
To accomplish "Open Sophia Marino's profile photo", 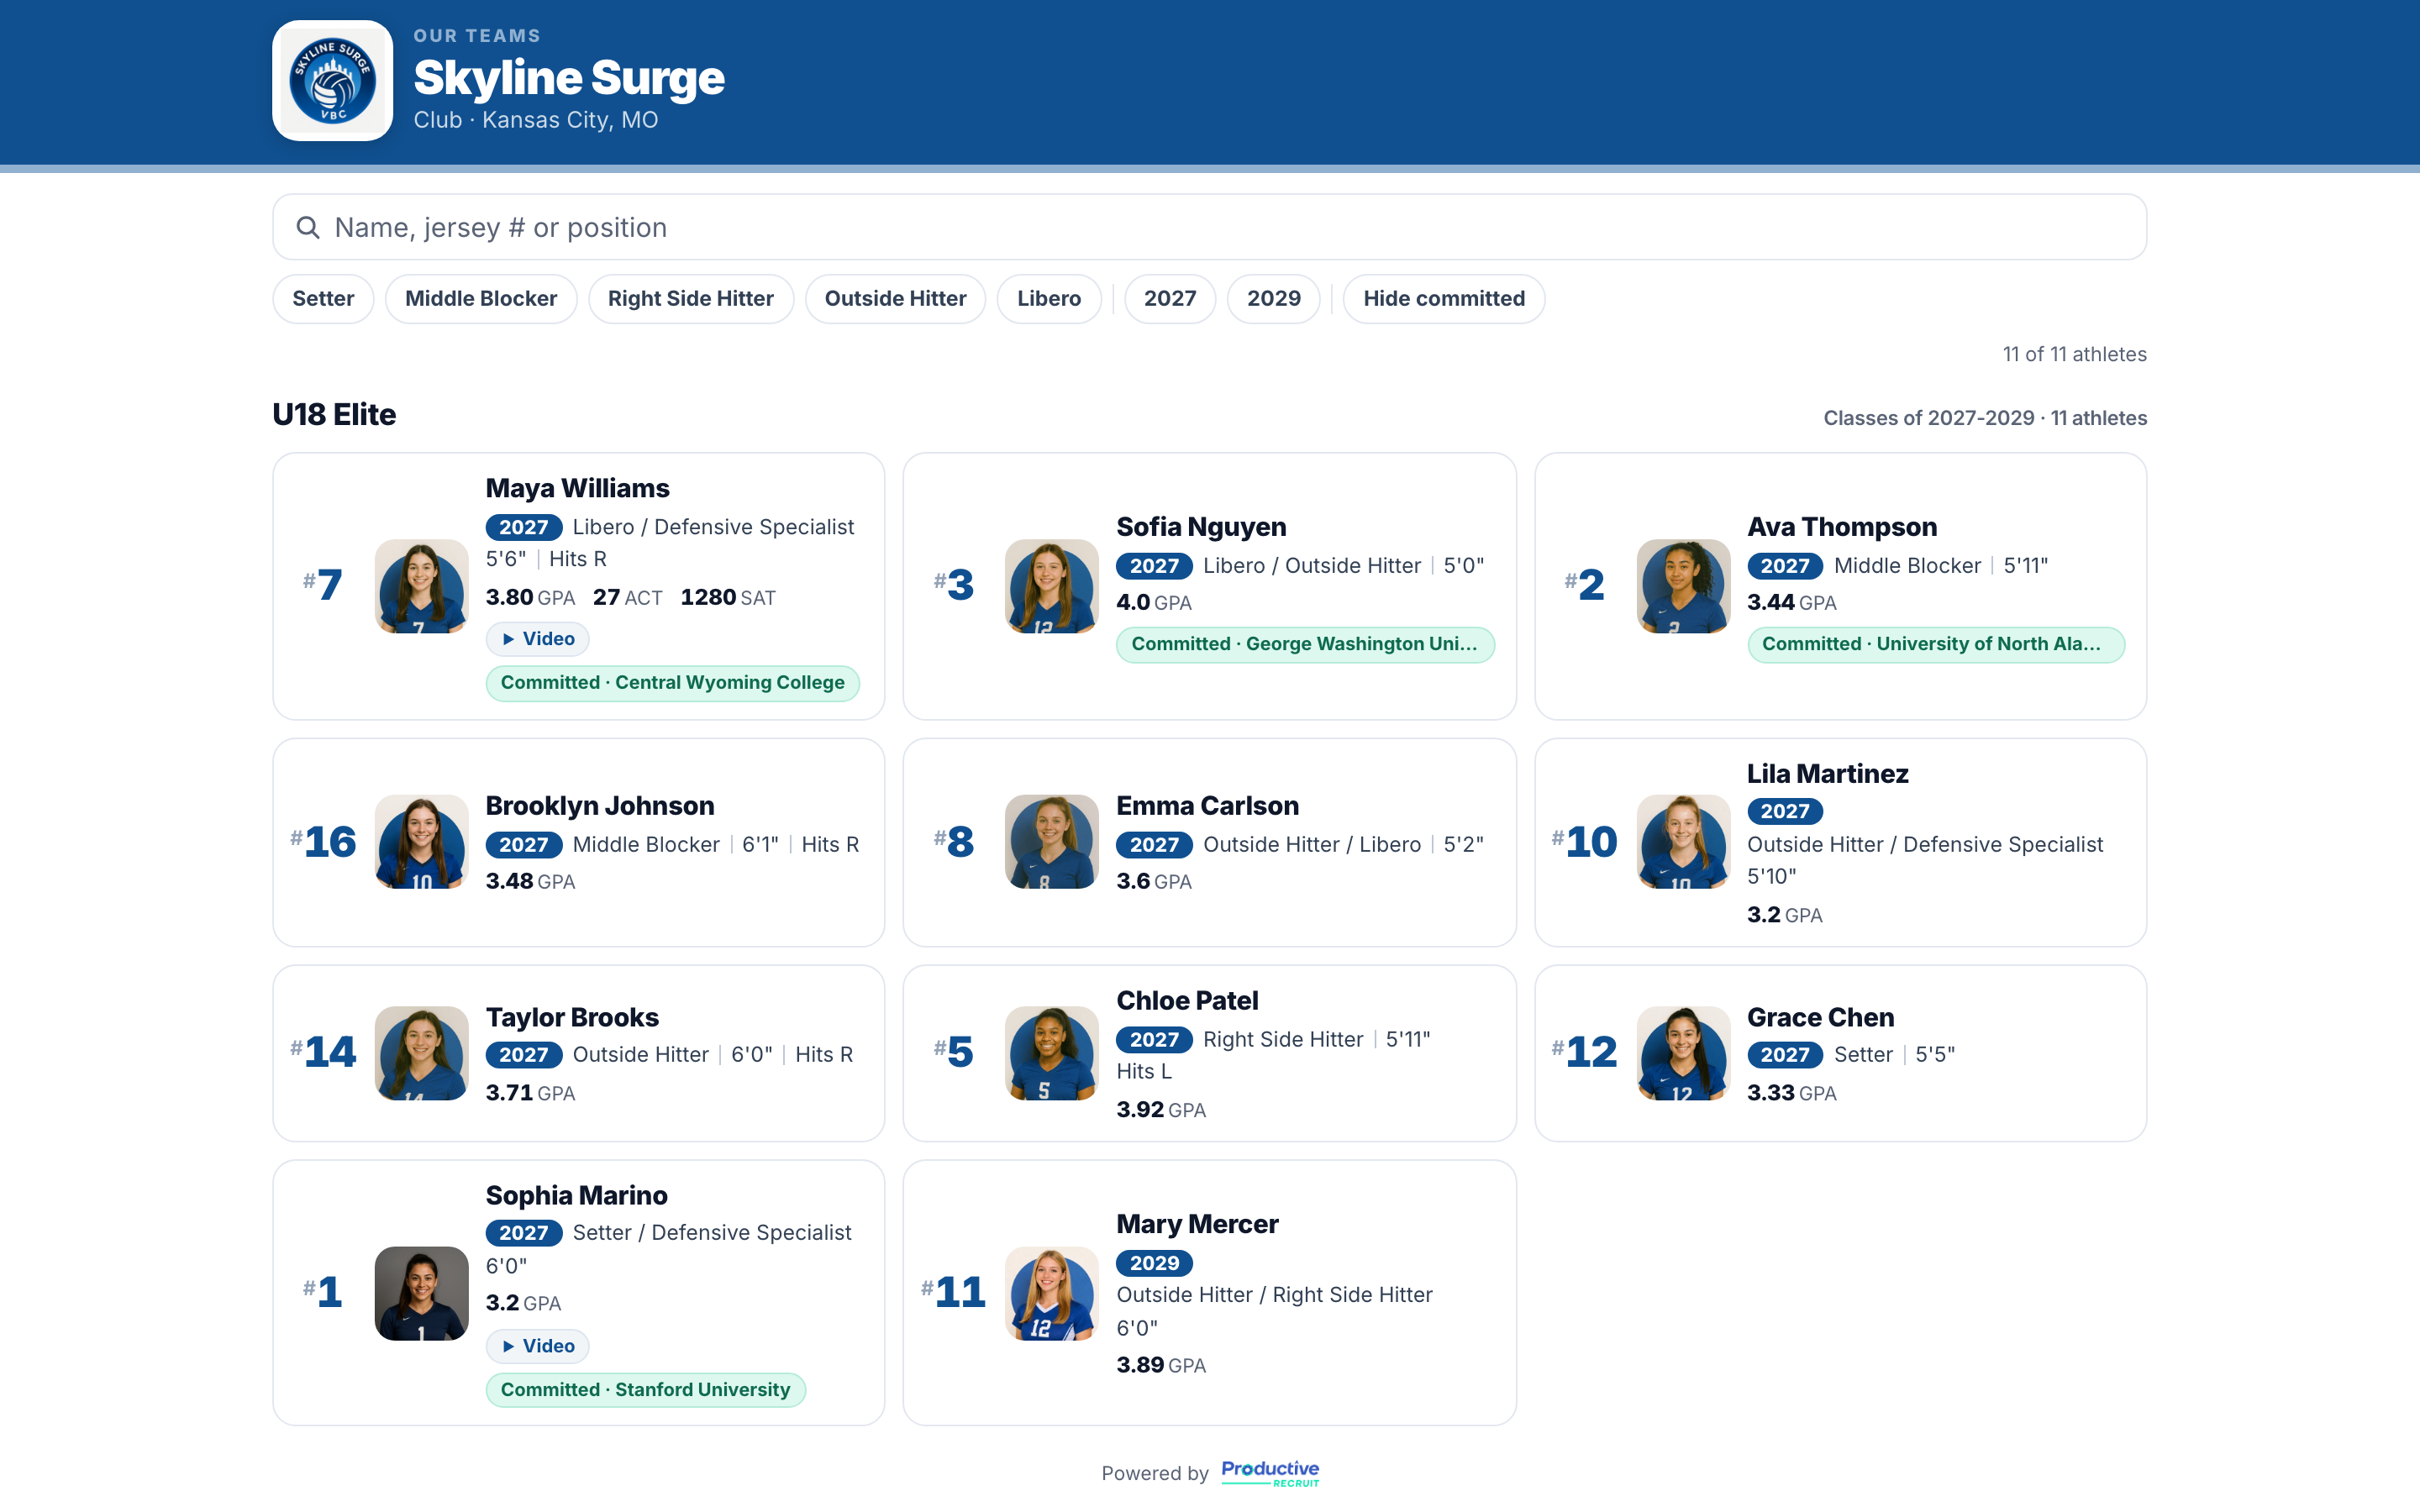I will point(421,1293).
